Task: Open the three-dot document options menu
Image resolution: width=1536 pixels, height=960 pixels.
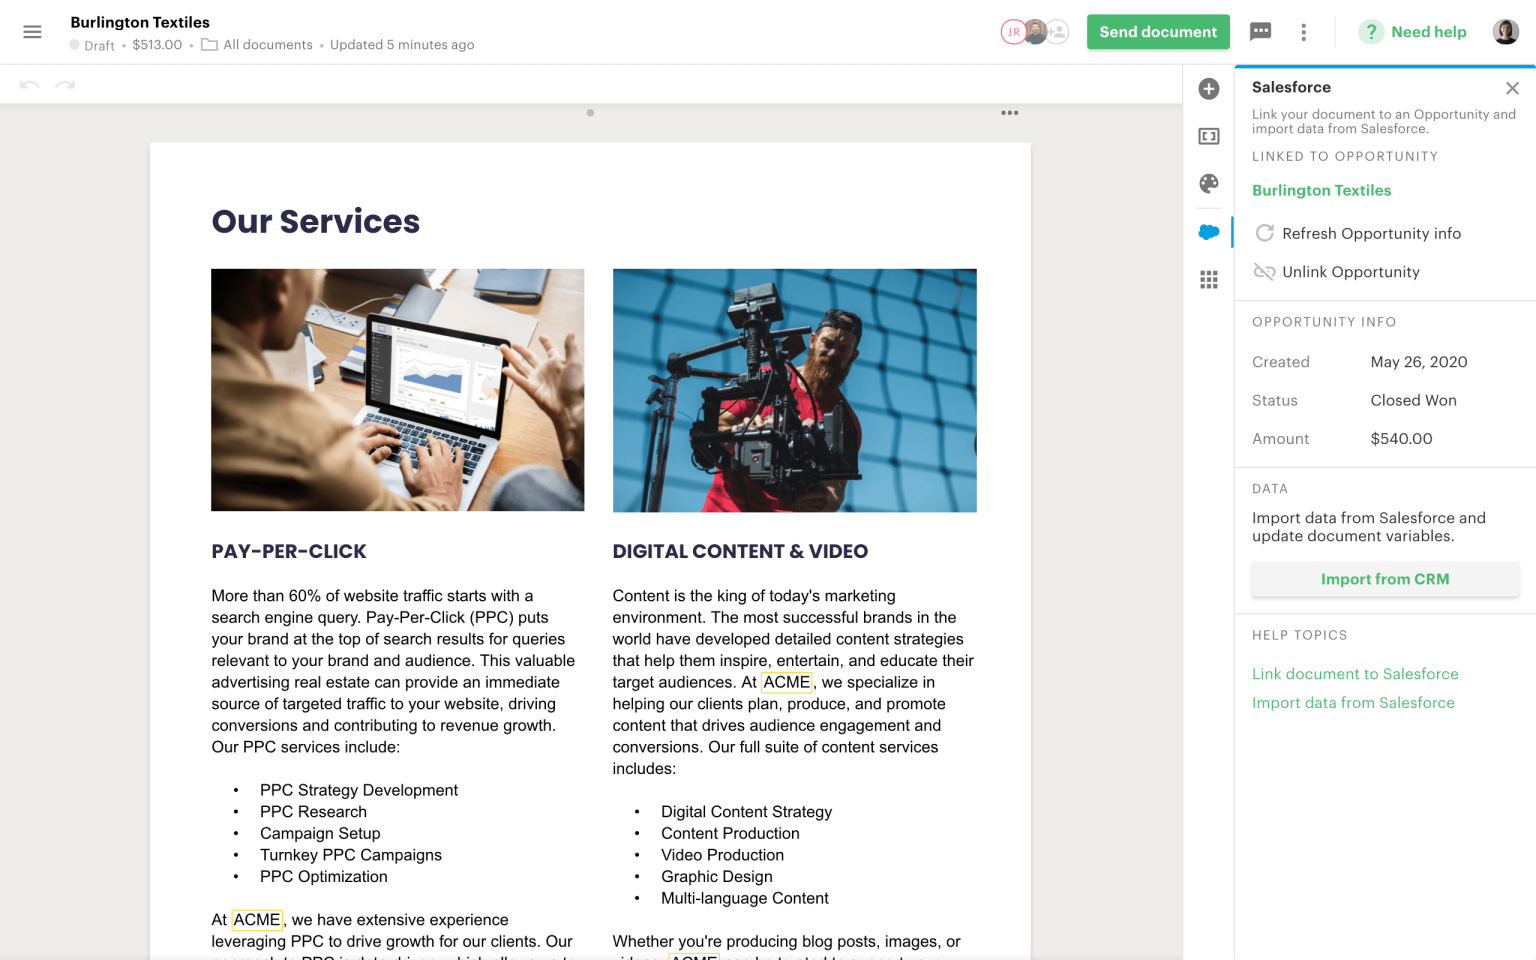Action: pos(1304,31)
